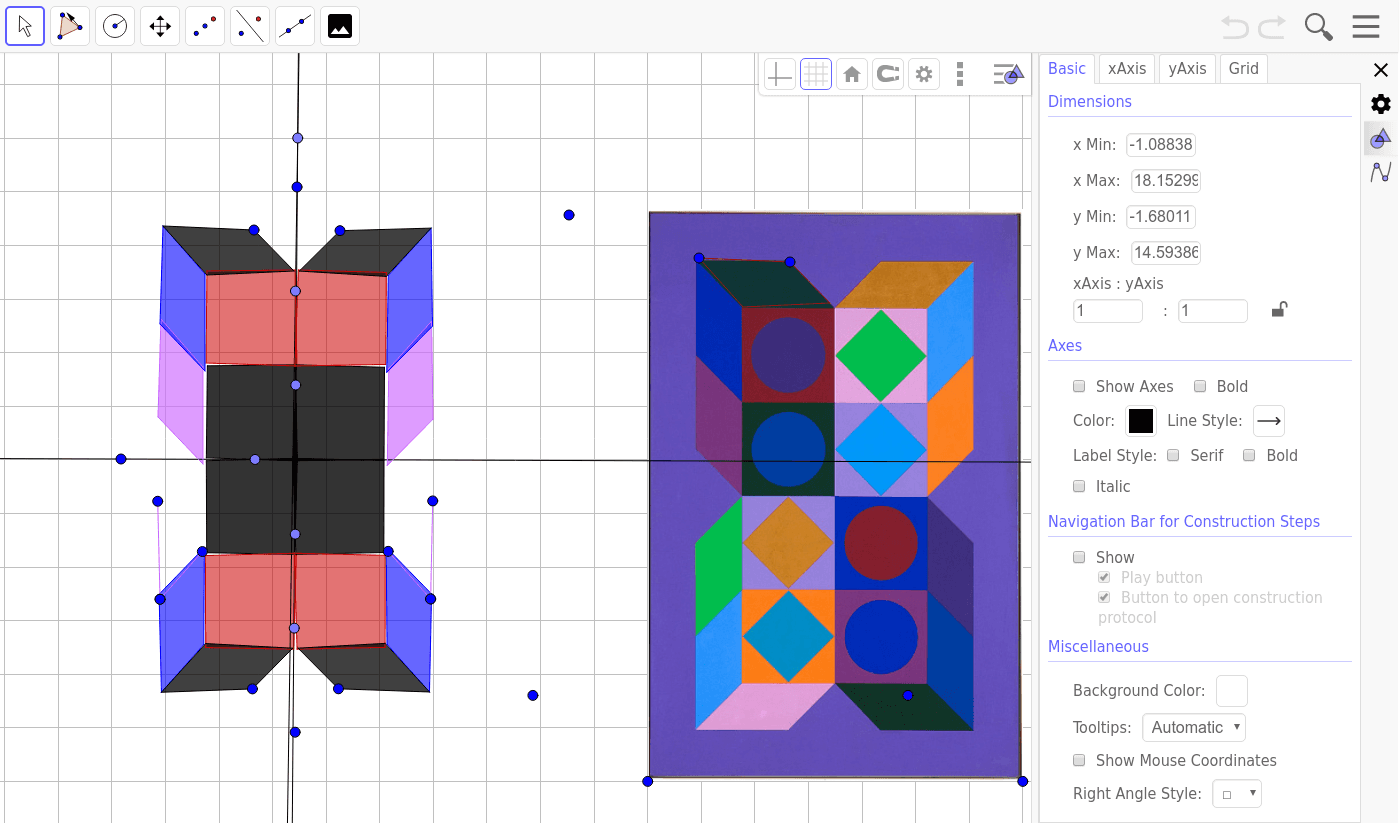Screen dimensions: 1400x825
Task: Open the axes Line Style dropdown
Action: [x=1269, y=421]
